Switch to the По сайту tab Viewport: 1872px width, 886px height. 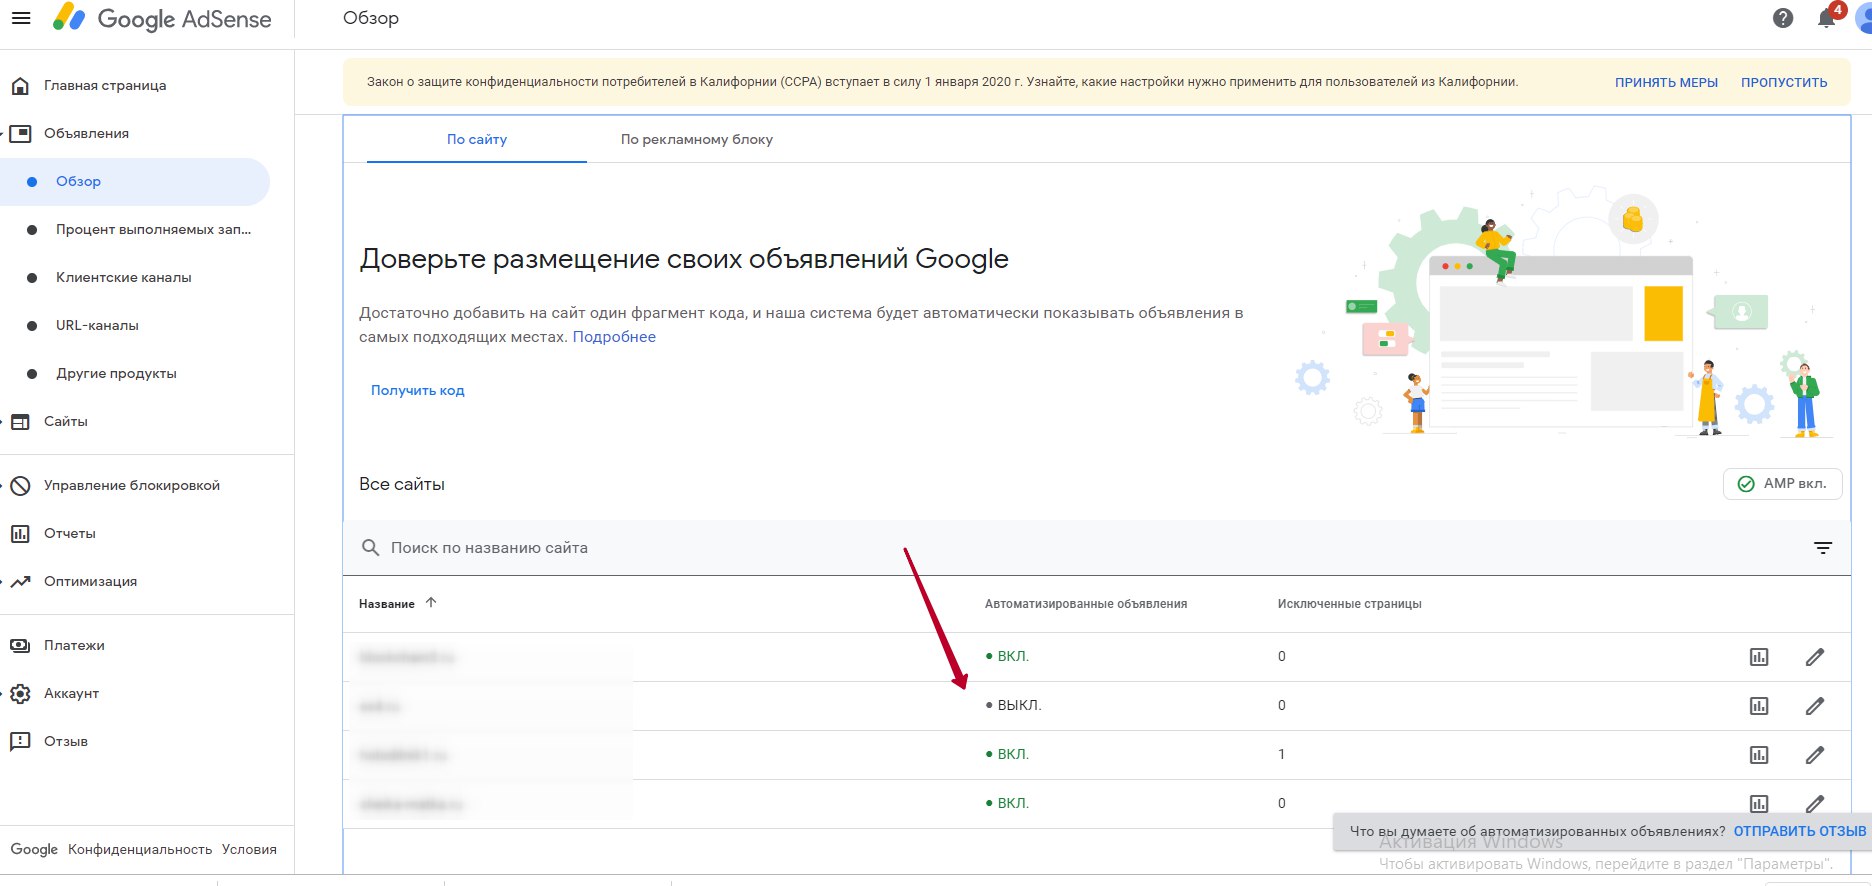click(477, 140)
